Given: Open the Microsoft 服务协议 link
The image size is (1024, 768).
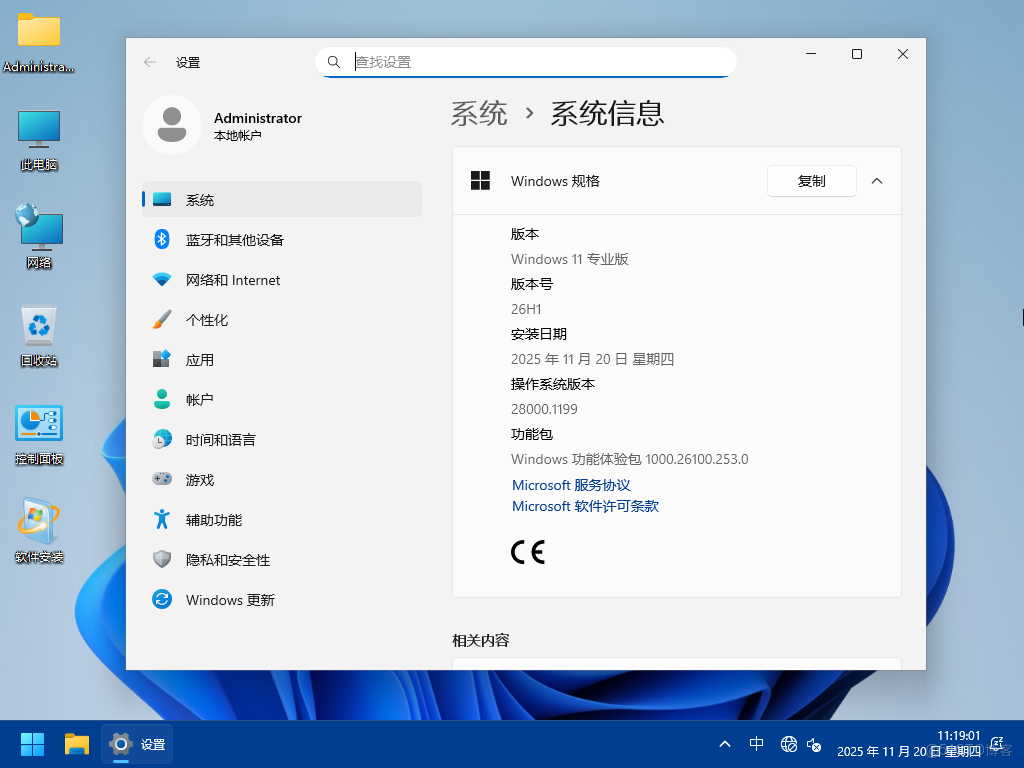Looking at the screenshot, I should point(570,485).
